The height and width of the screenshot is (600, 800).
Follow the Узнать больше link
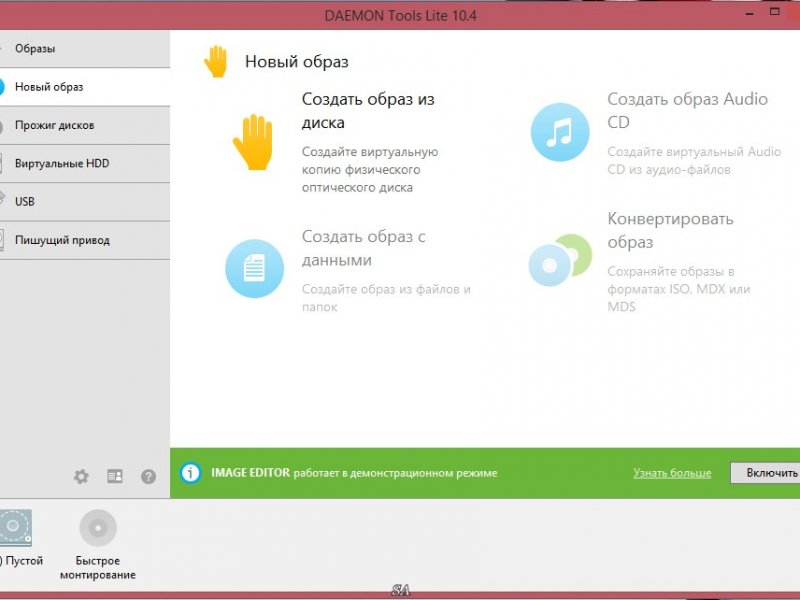tap(672, 473)
